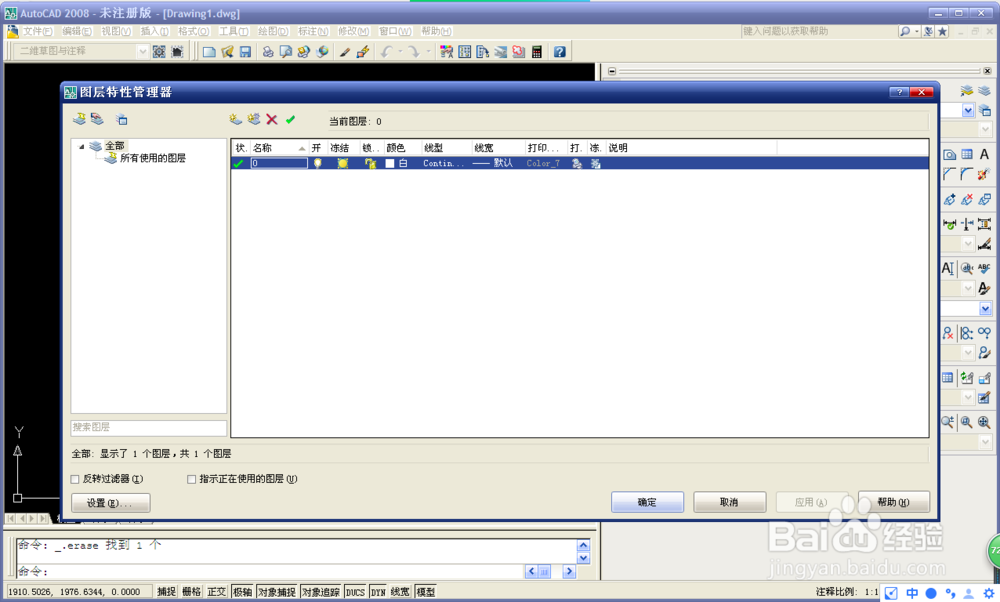Click New Property Filter icon in layer manager
The image size is (1000, 602).
[79, 119]
